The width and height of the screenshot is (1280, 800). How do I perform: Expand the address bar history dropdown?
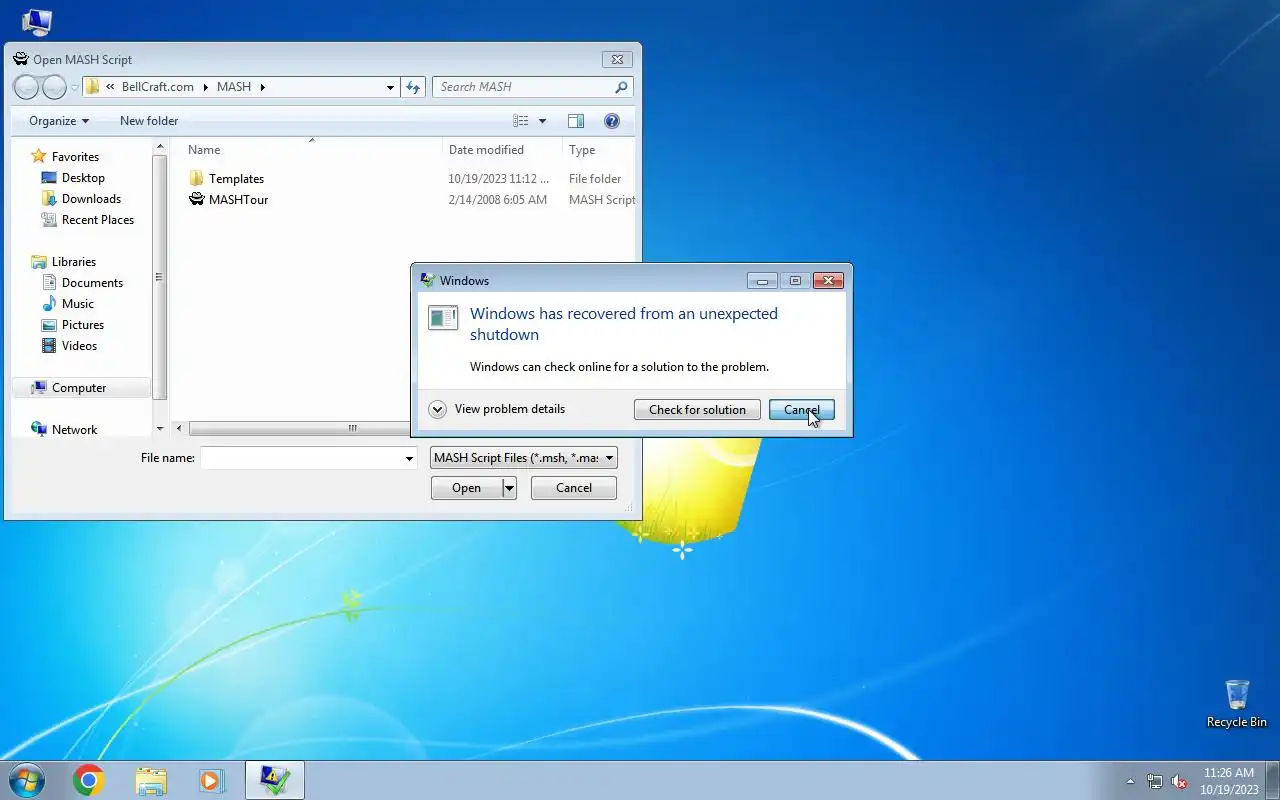coord(390,87)
